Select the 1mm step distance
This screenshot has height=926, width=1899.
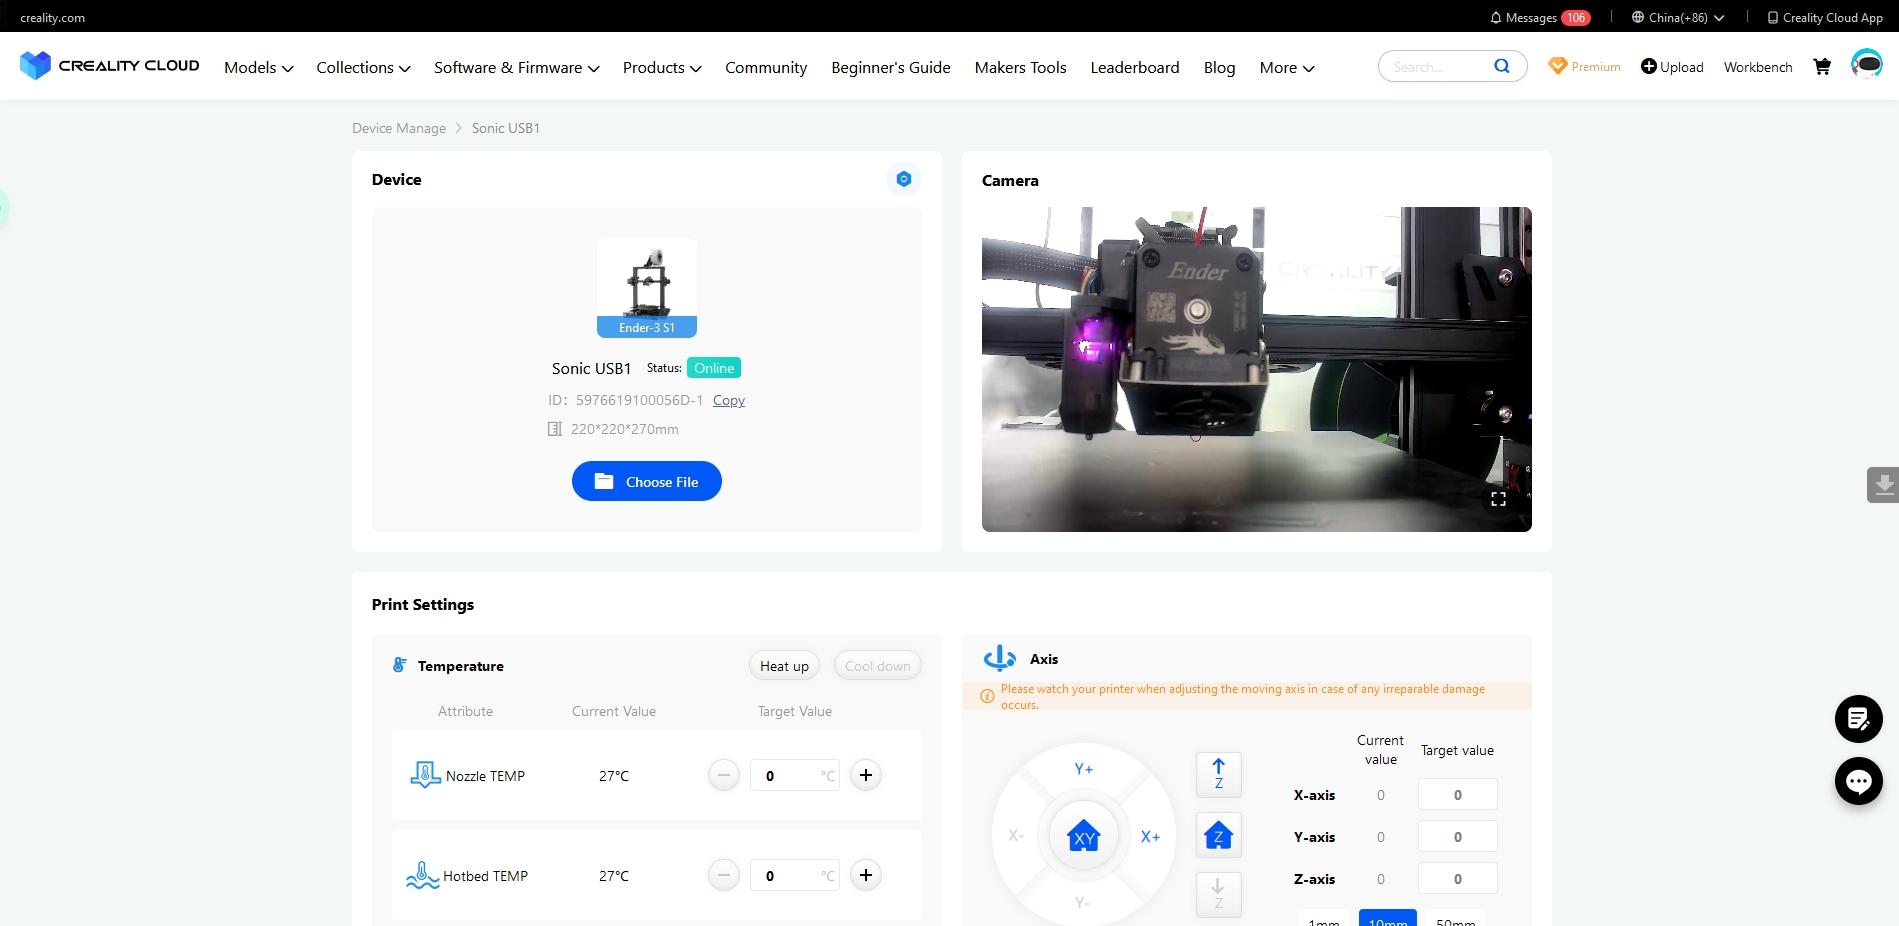[x=1323, y=919]
